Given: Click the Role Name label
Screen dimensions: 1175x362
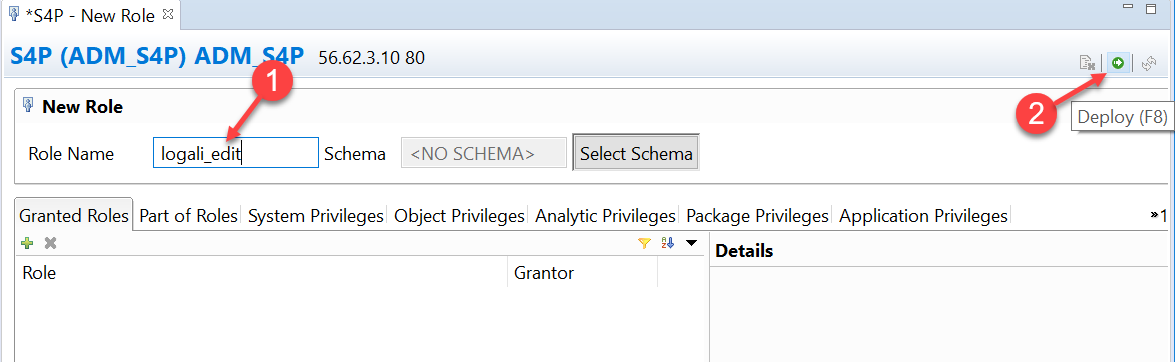Looking at the screenshot, I should (x=71, y=154).
